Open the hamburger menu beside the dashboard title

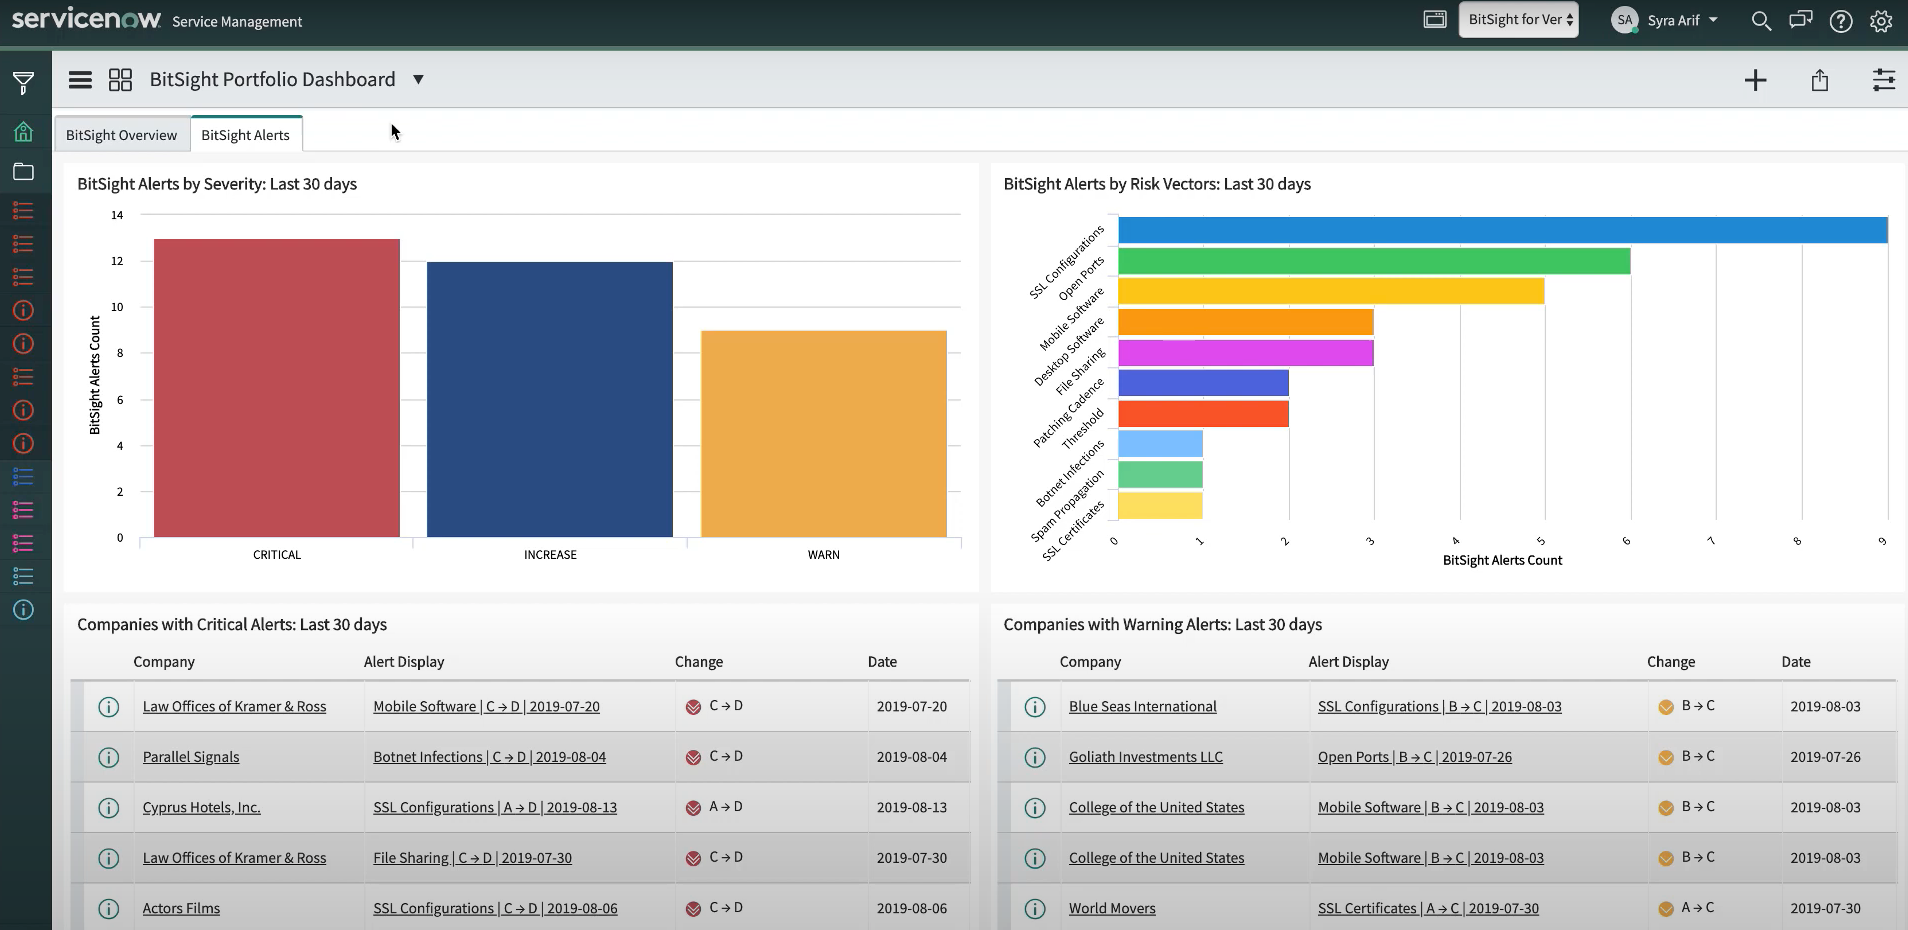79,79
